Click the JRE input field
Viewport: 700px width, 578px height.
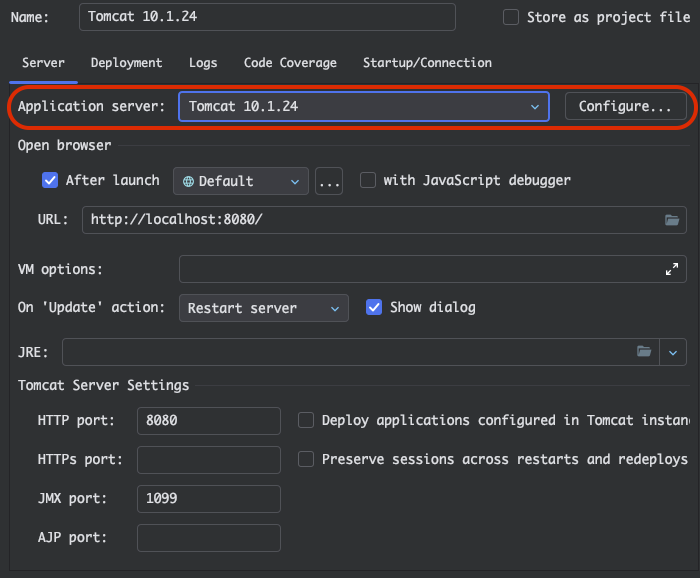coord(361,352)
